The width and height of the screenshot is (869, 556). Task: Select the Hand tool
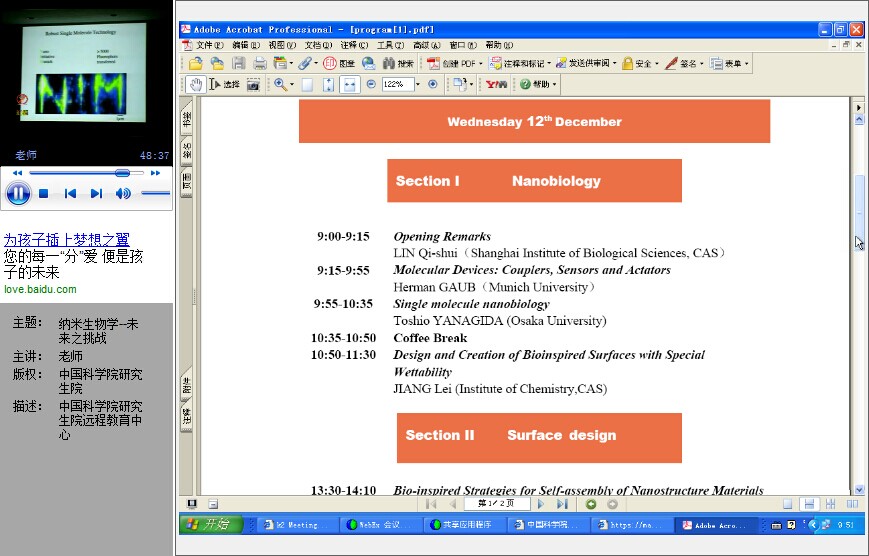point(195,84)
